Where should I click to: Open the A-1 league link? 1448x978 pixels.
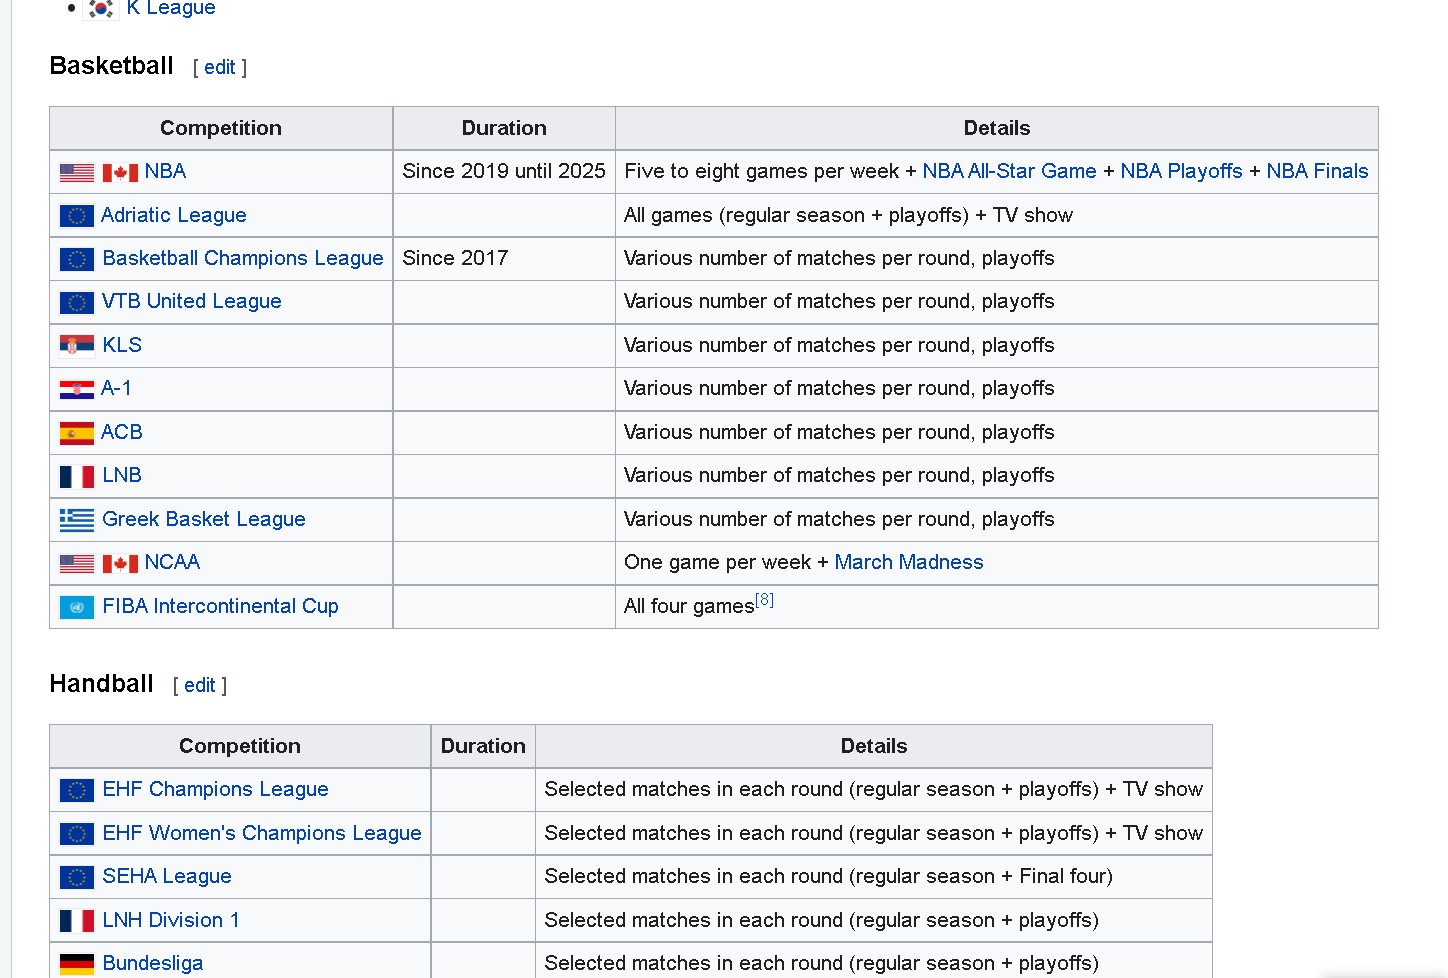pos(116,388)
